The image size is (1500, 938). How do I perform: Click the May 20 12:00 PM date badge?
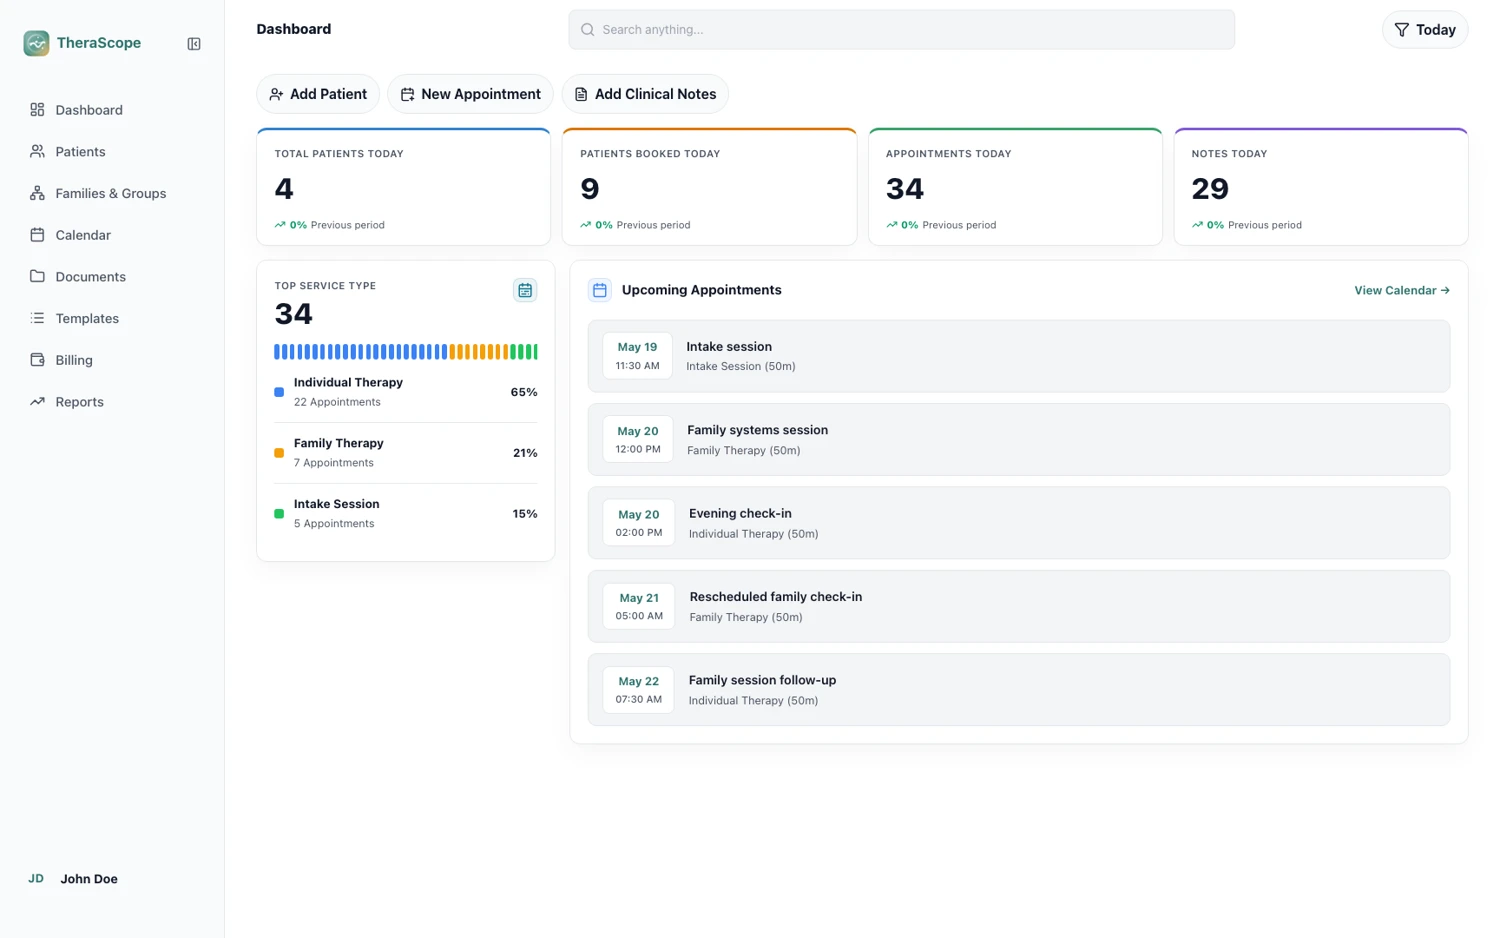[x=638, y=440]
